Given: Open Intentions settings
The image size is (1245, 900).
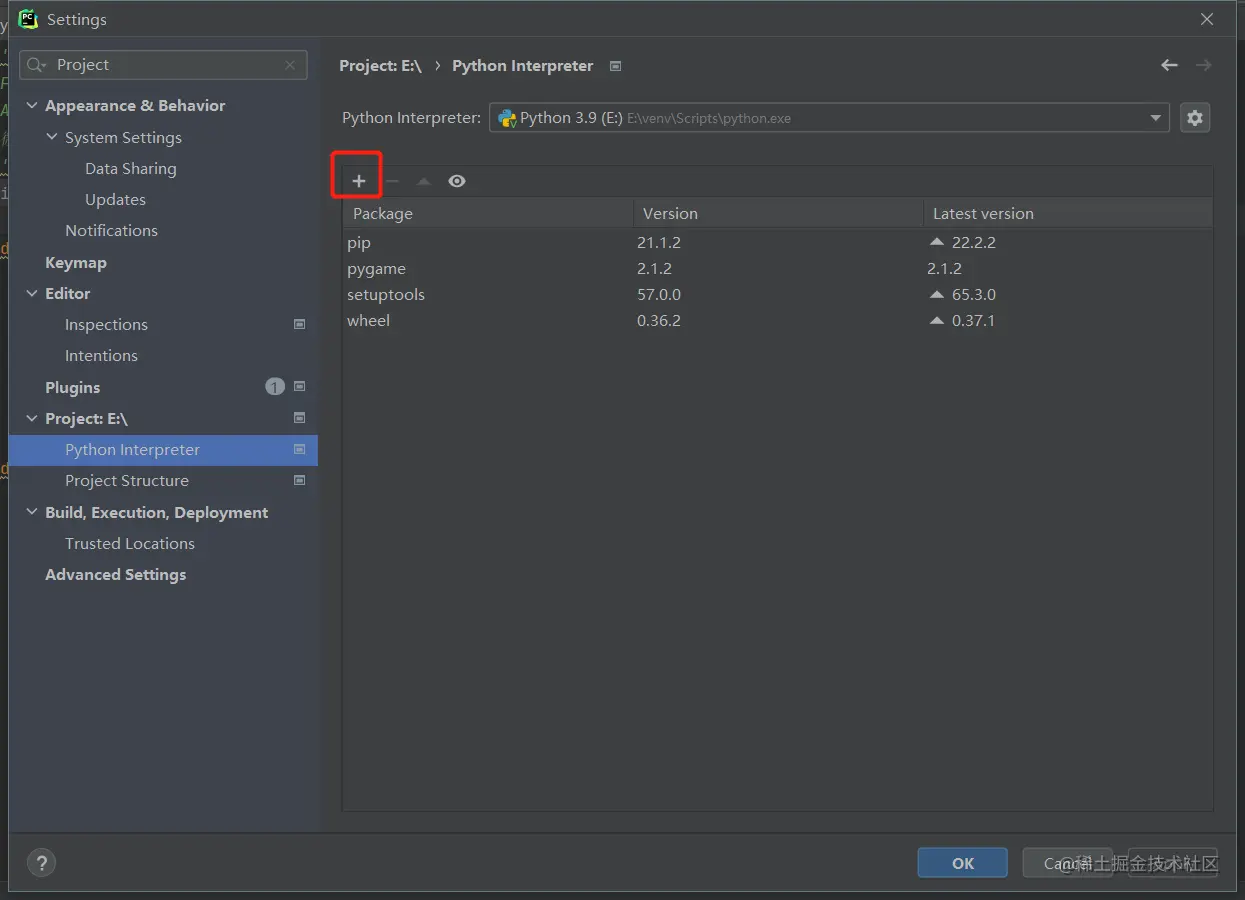Looking at the screenshot, I should [x=101, y=356].
